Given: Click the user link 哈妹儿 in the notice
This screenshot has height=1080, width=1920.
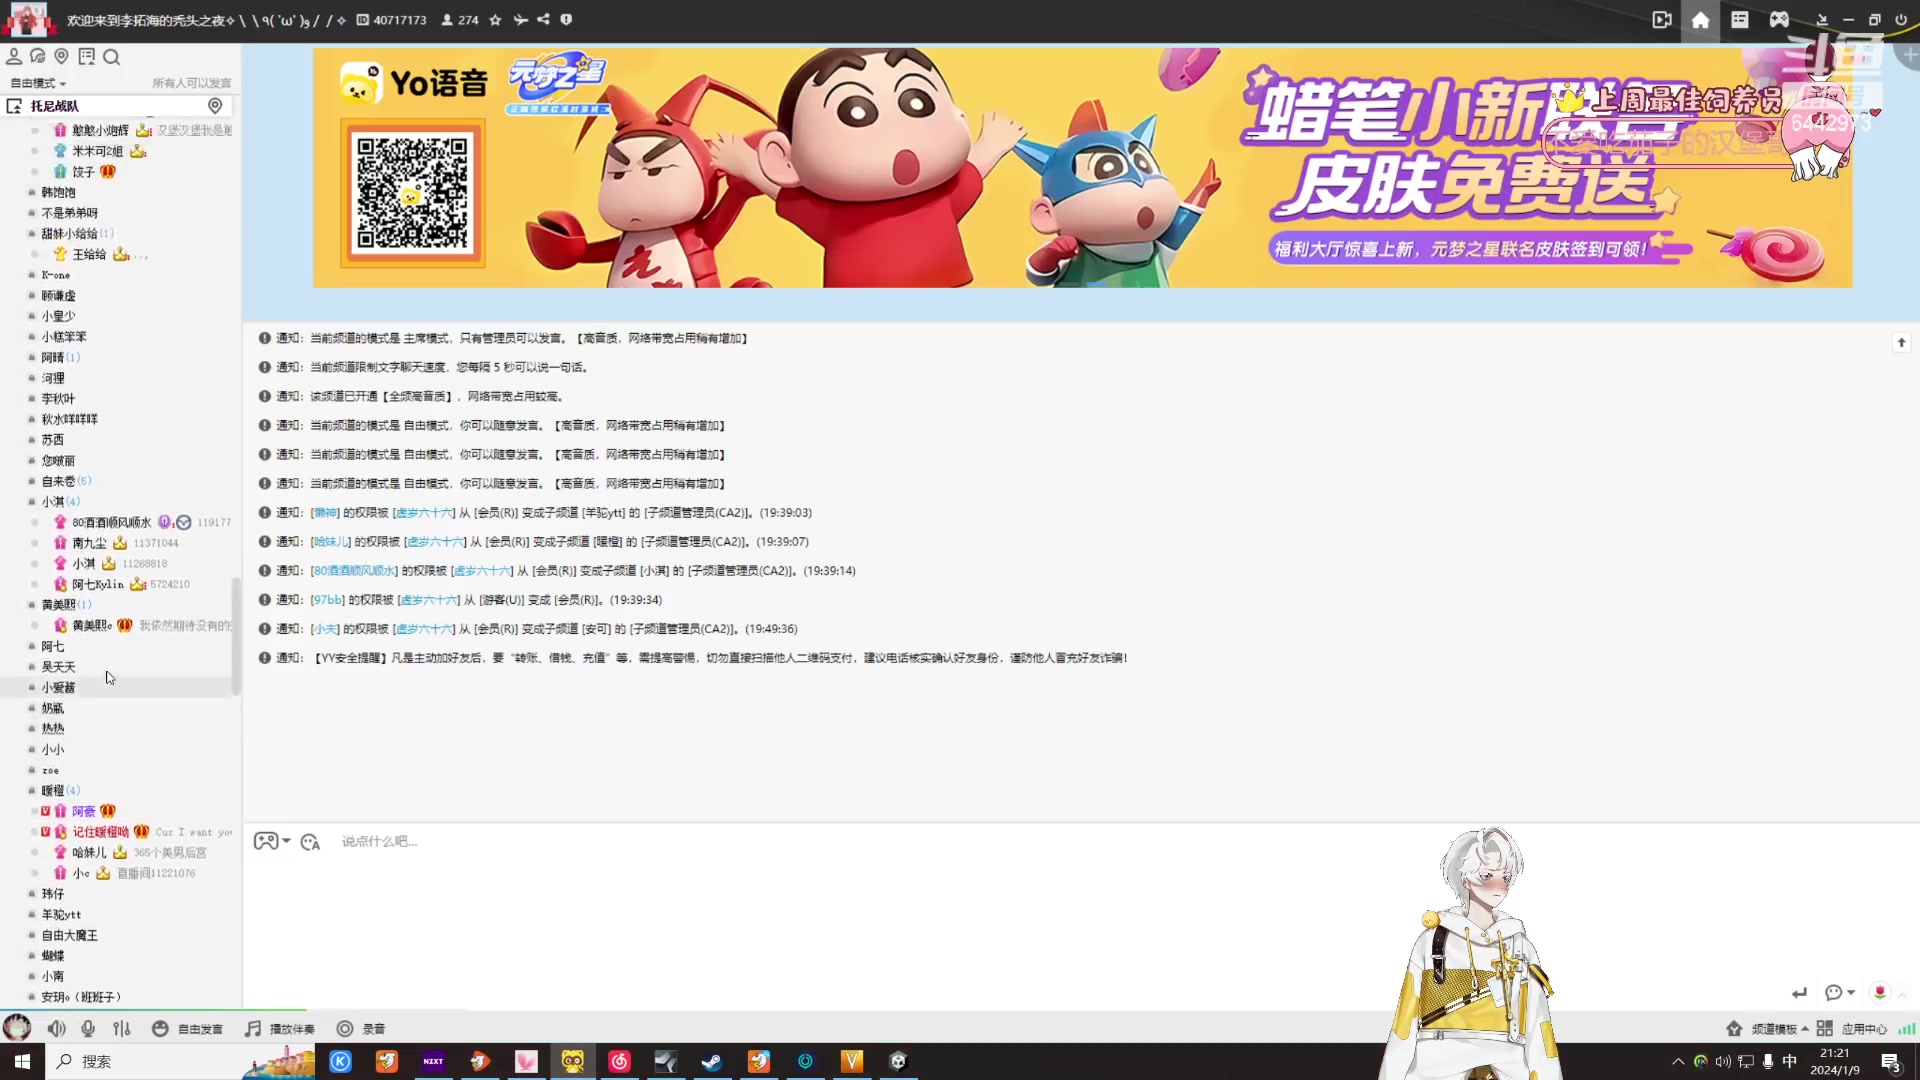Looking at the screenshot, I should tap(331, 542).
